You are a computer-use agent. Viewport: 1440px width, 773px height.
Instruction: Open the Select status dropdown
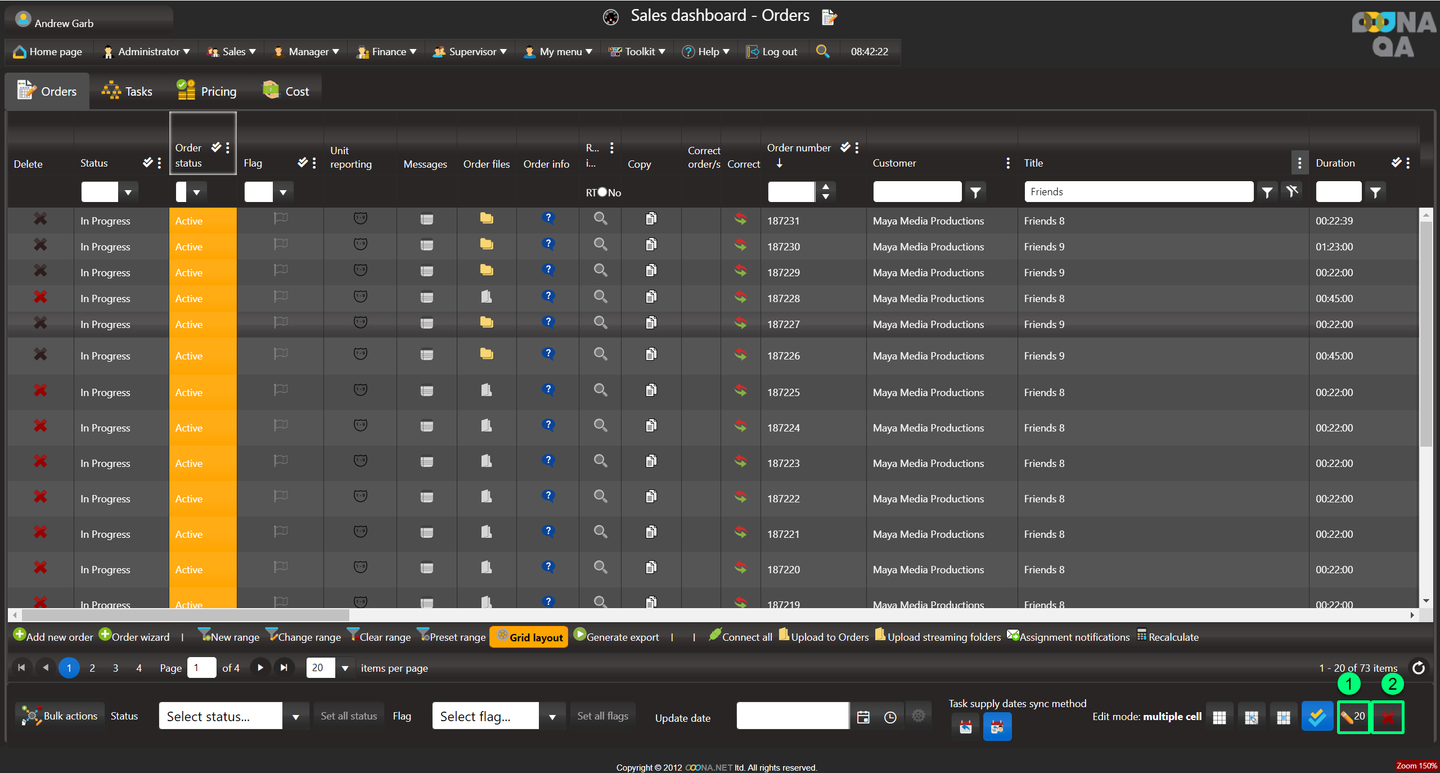point(295,716)
